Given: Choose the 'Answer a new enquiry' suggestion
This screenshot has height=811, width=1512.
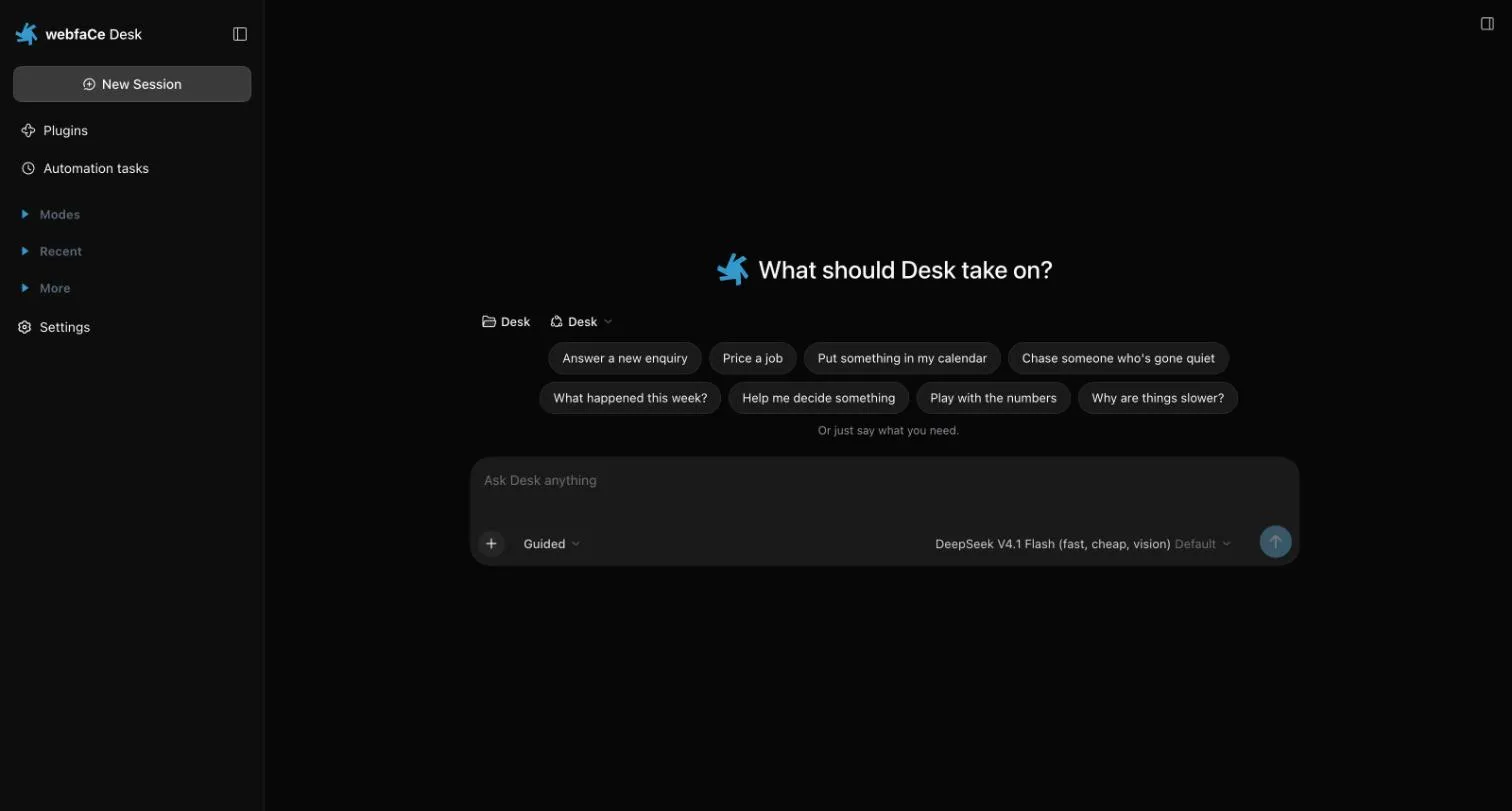Looking at the screenshot, I should (x=625, y=358).
